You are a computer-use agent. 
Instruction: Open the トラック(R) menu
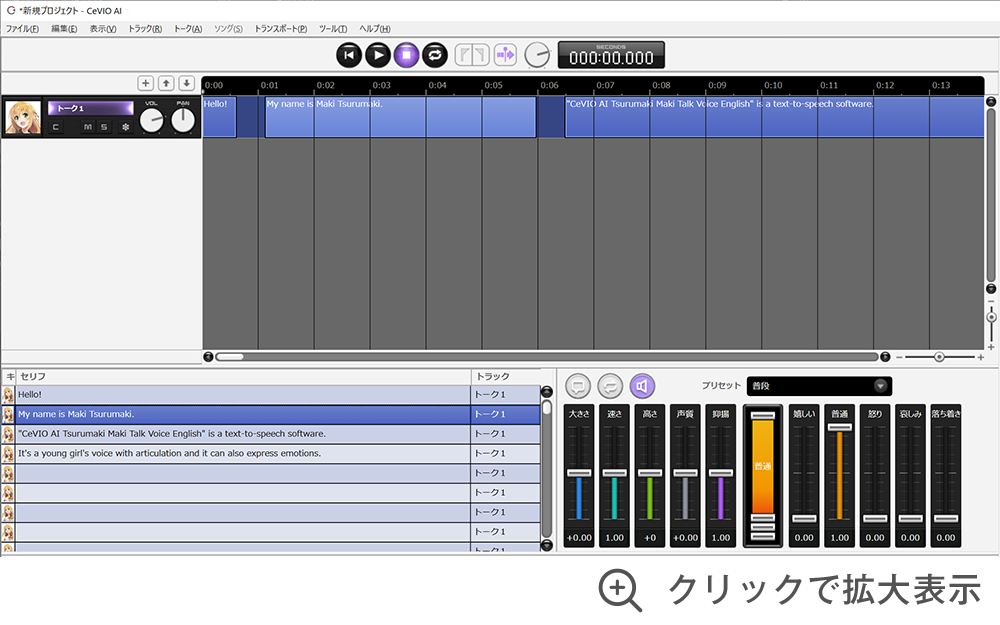pos(145,29)
